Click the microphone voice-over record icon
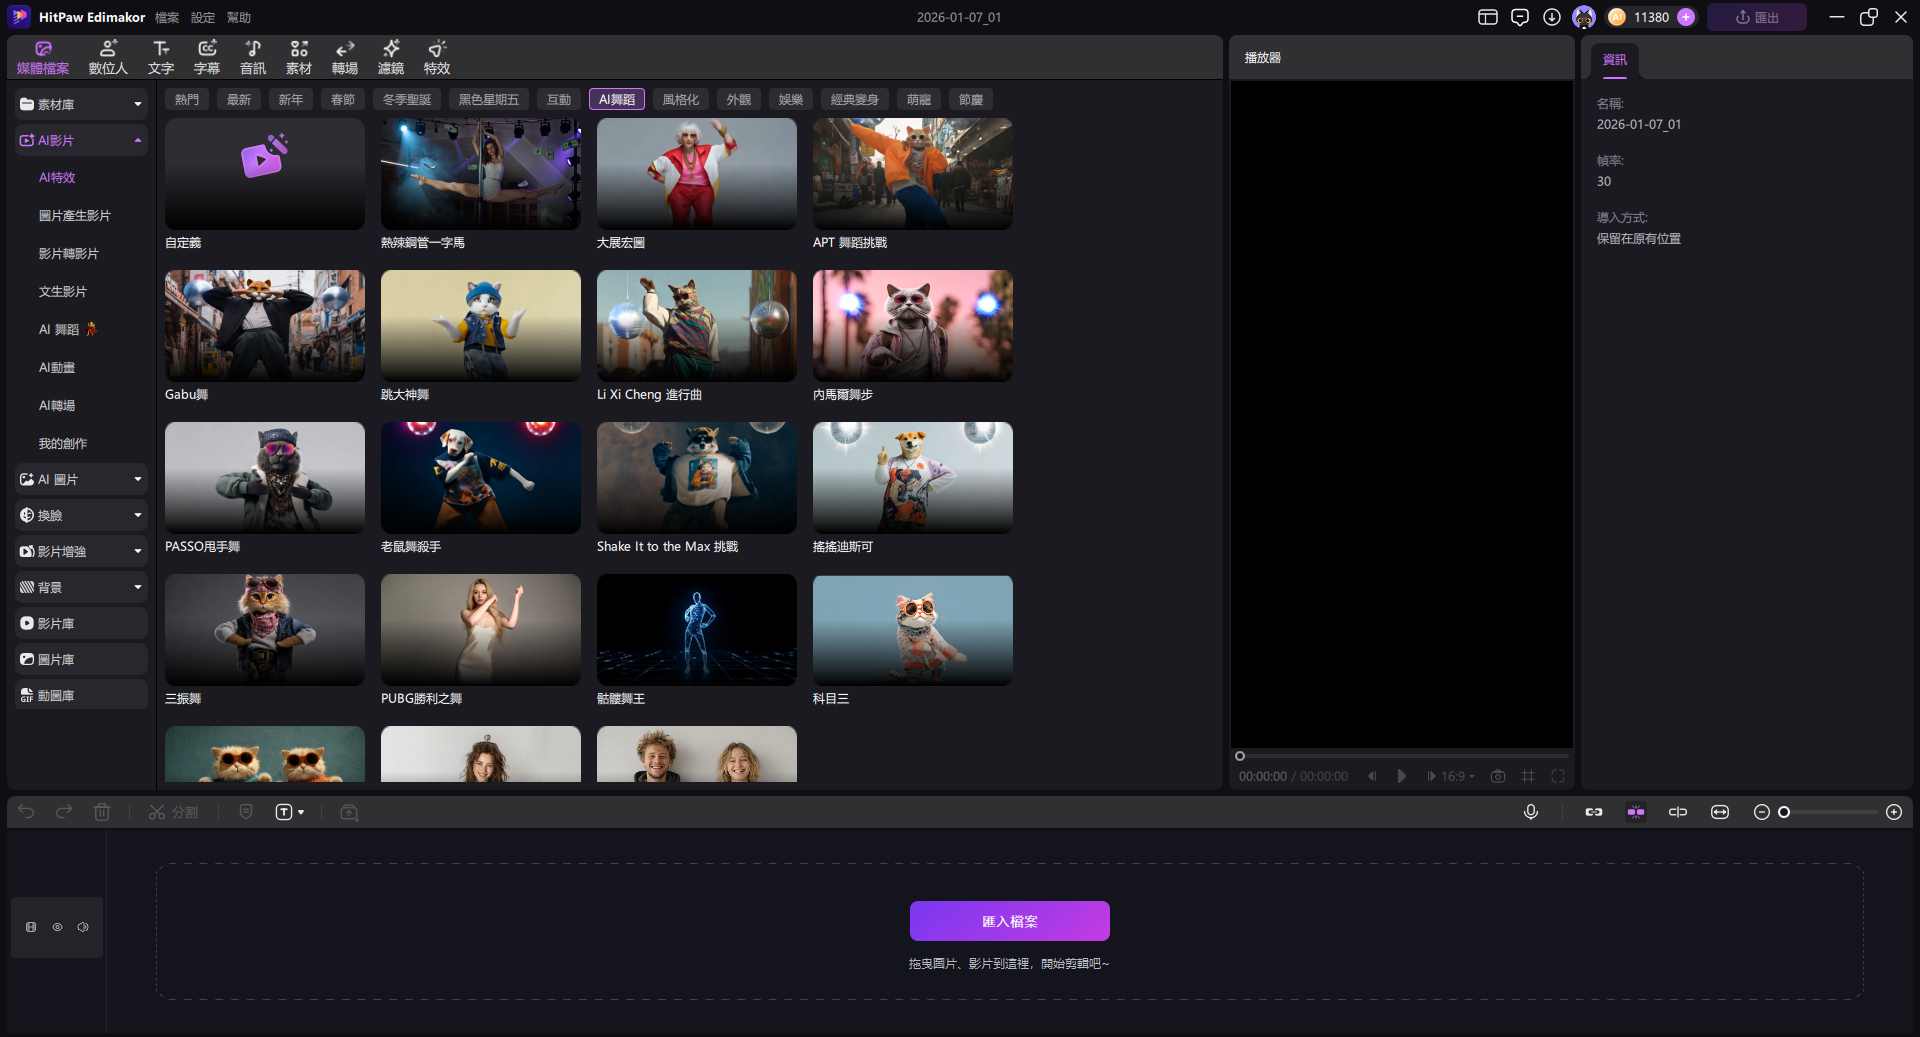The height and width of the screenshot is (1037, 1920). coord(1530,812)
